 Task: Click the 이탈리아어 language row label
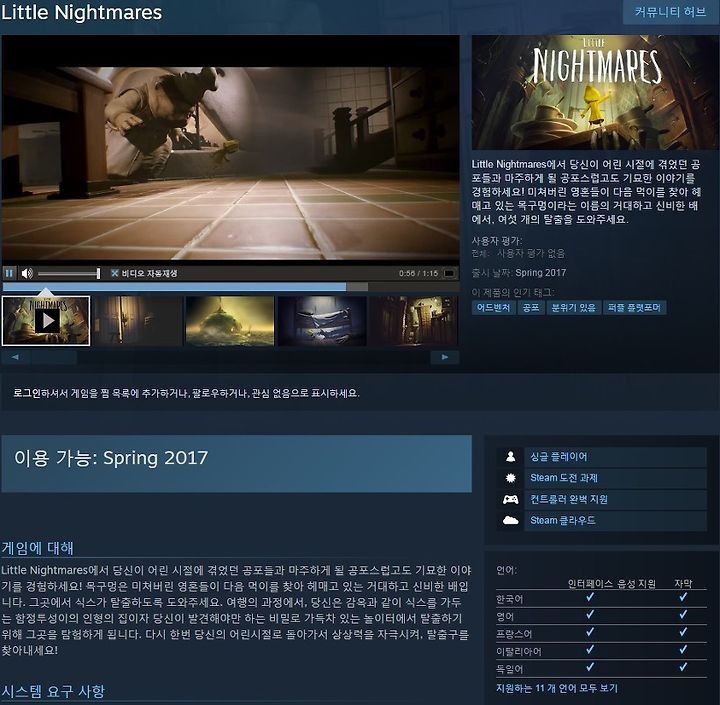[x=518, y=652]
